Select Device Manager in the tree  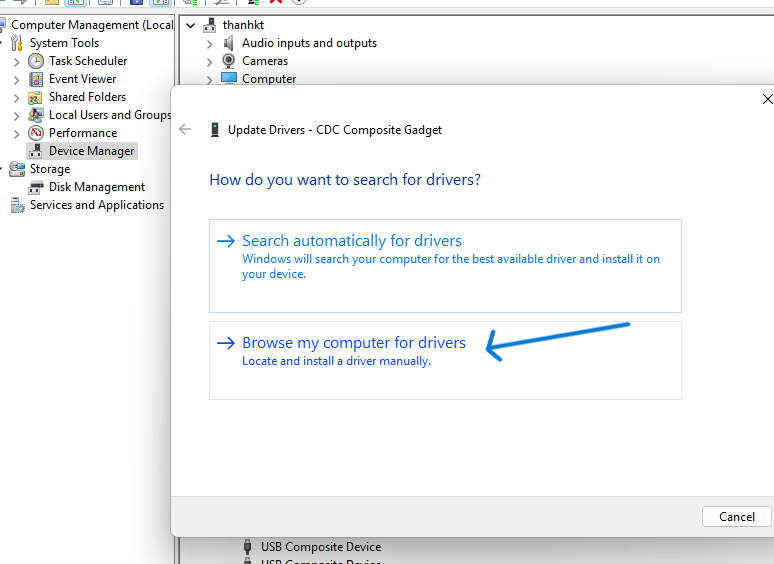tap(91, 151)
